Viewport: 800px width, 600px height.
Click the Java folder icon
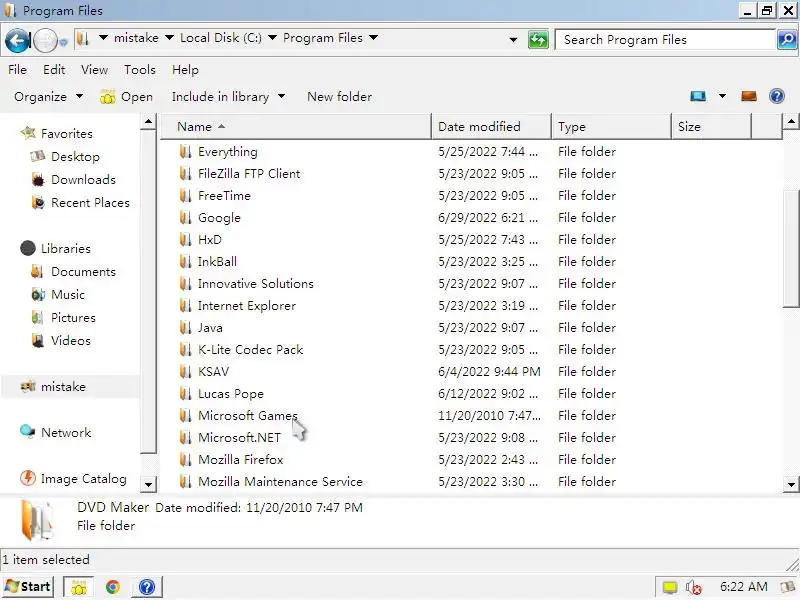pyautogui.click(x=185, y=327)
